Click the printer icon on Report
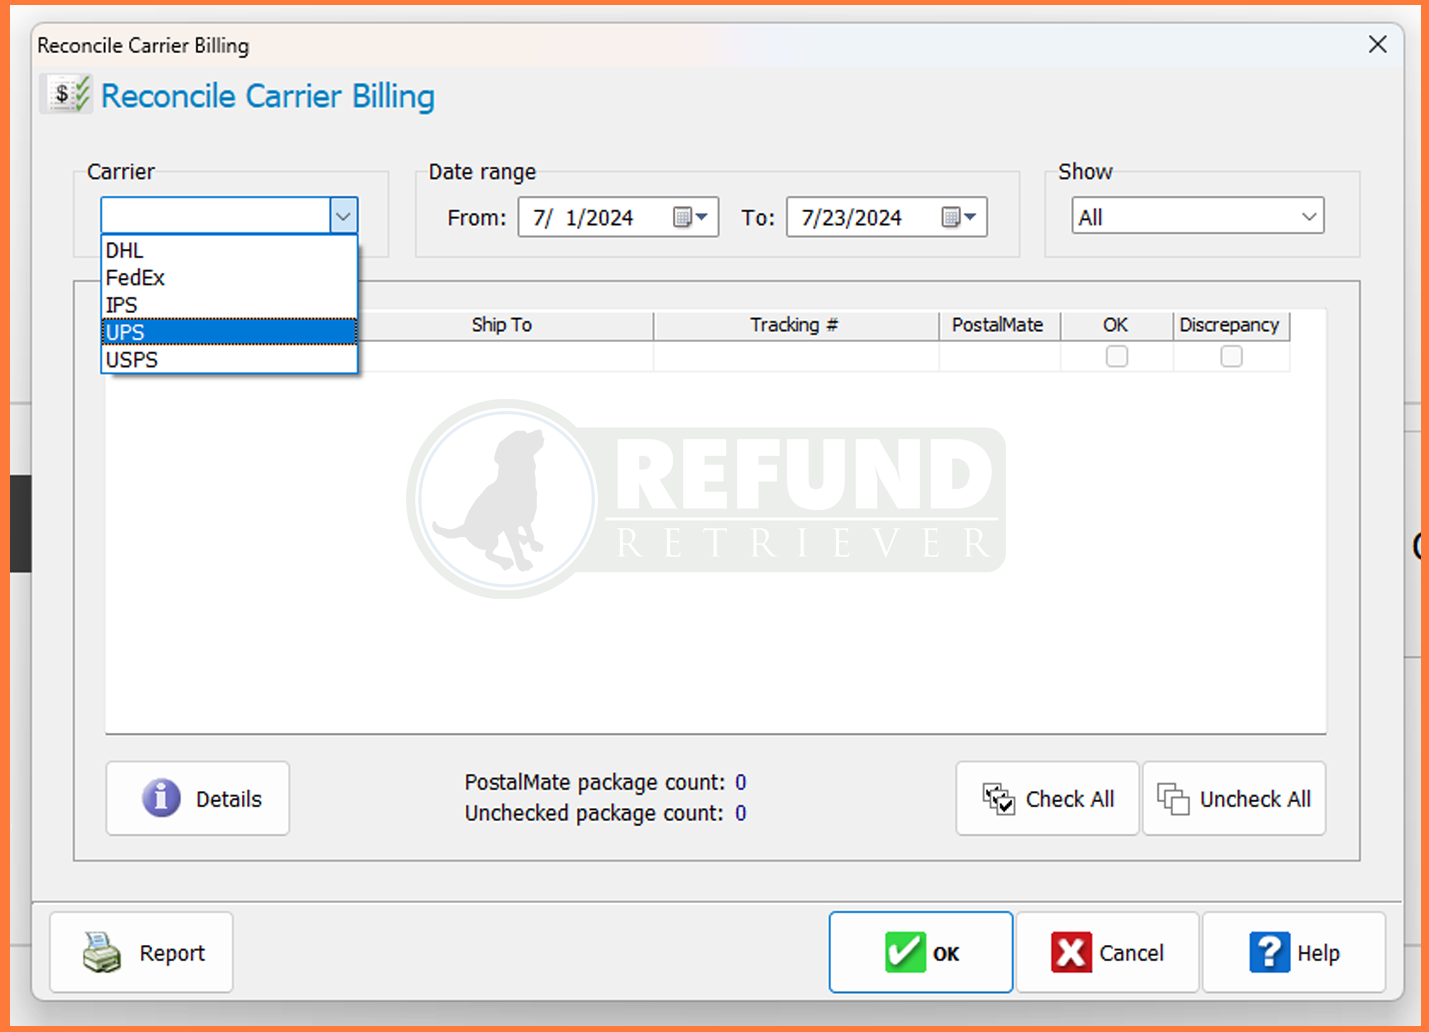The height and width of the screenshot is (1032, 1429). 102,952
